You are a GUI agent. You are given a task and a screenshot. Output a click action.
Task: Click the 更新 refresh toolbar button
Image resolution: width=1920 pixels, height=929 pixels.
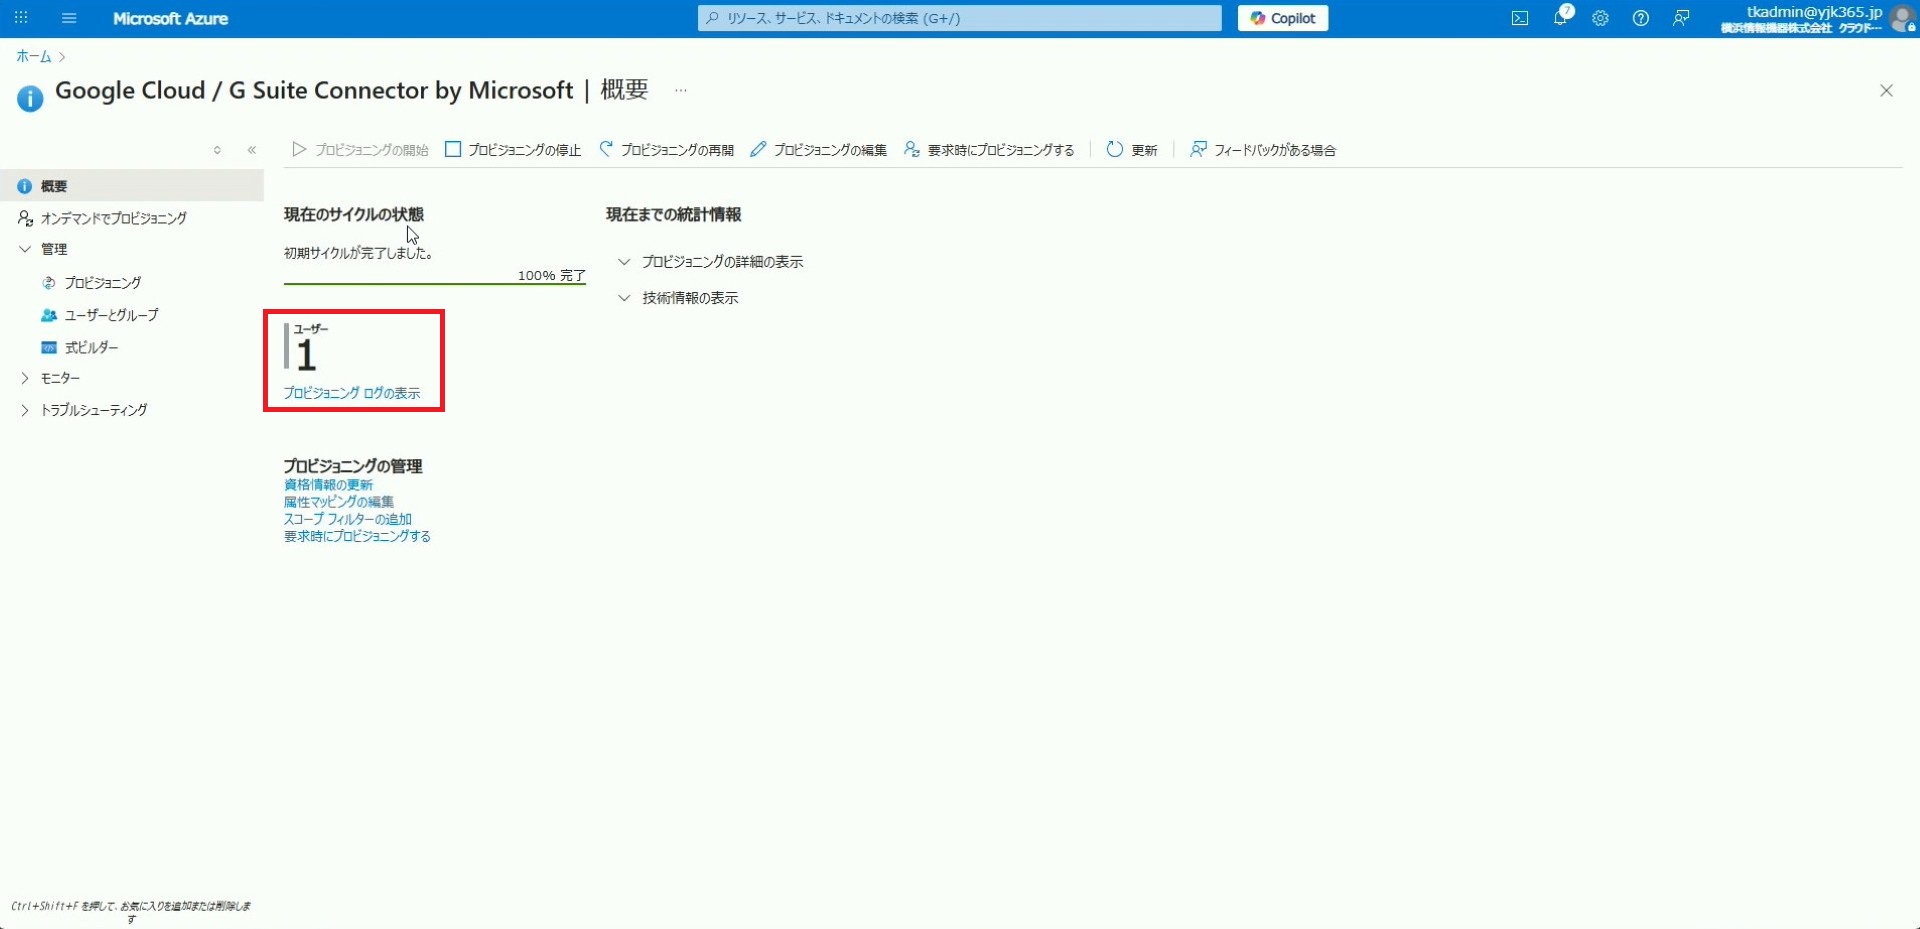(x=1131, y=150)
